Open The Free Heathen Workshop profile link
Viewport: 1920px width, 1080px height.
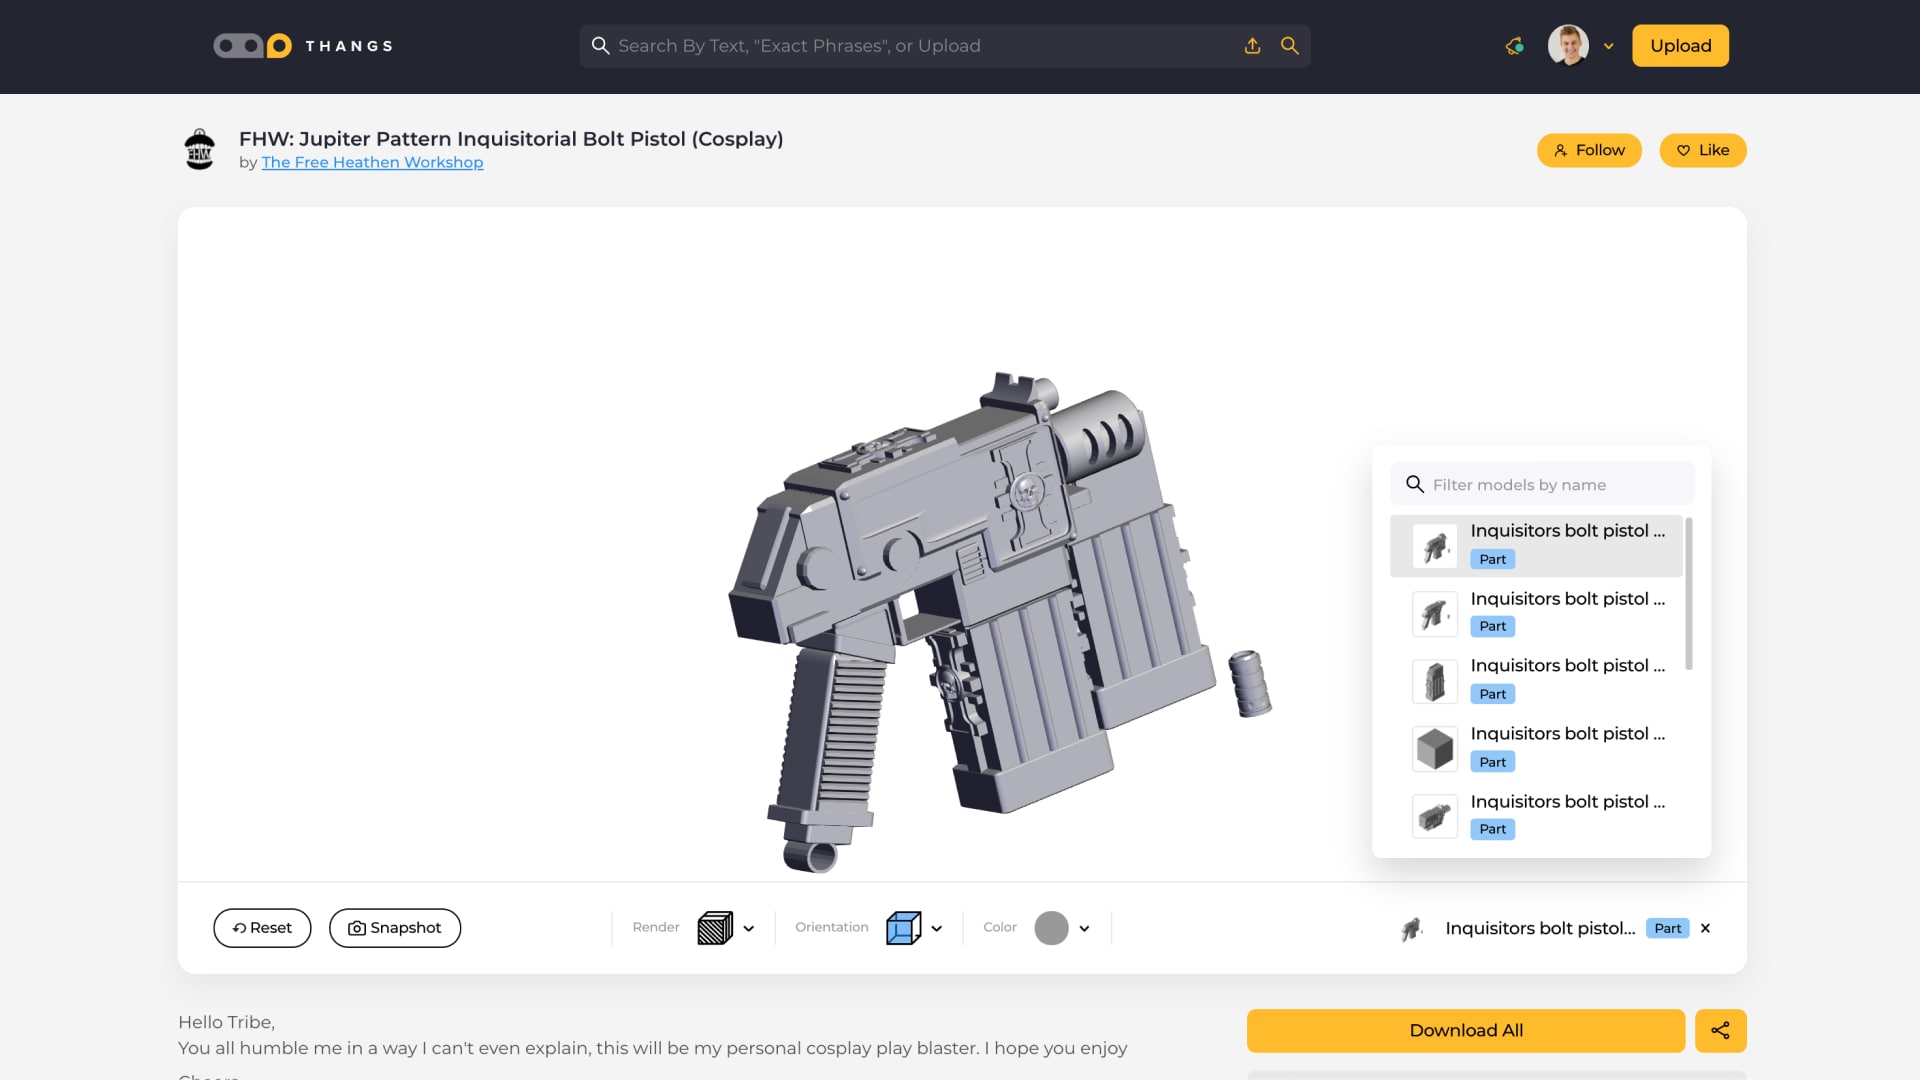372,162
